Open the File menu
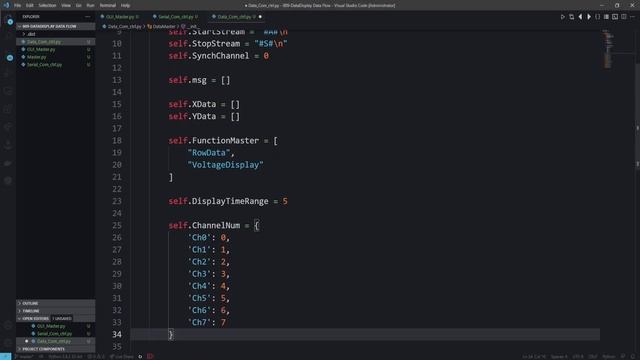 [18, 5]
